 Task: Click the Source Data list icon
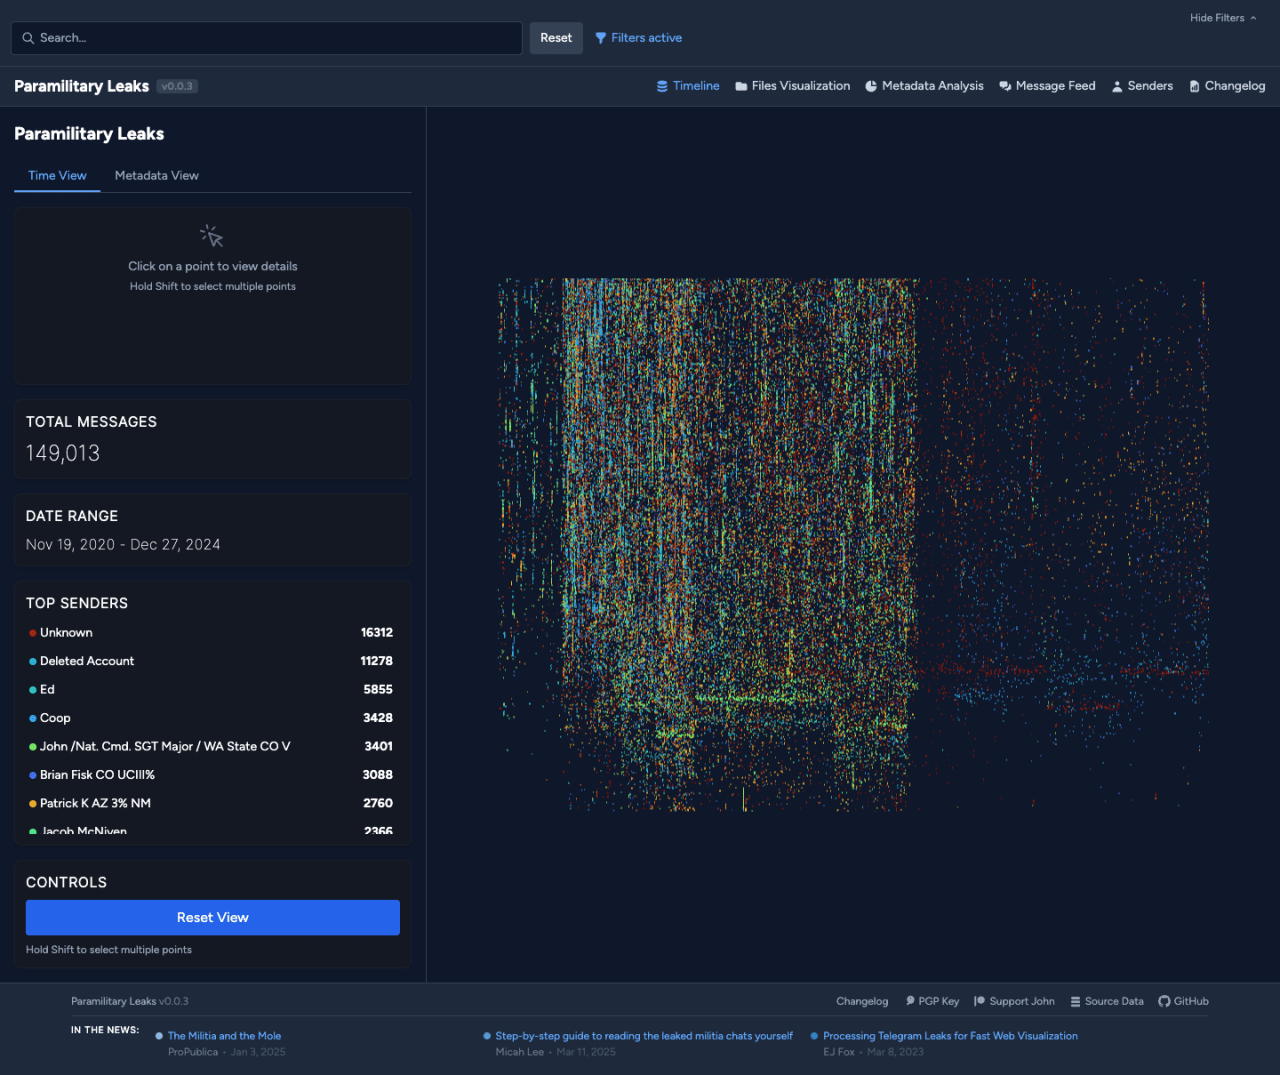(x=1075, y=1001)
